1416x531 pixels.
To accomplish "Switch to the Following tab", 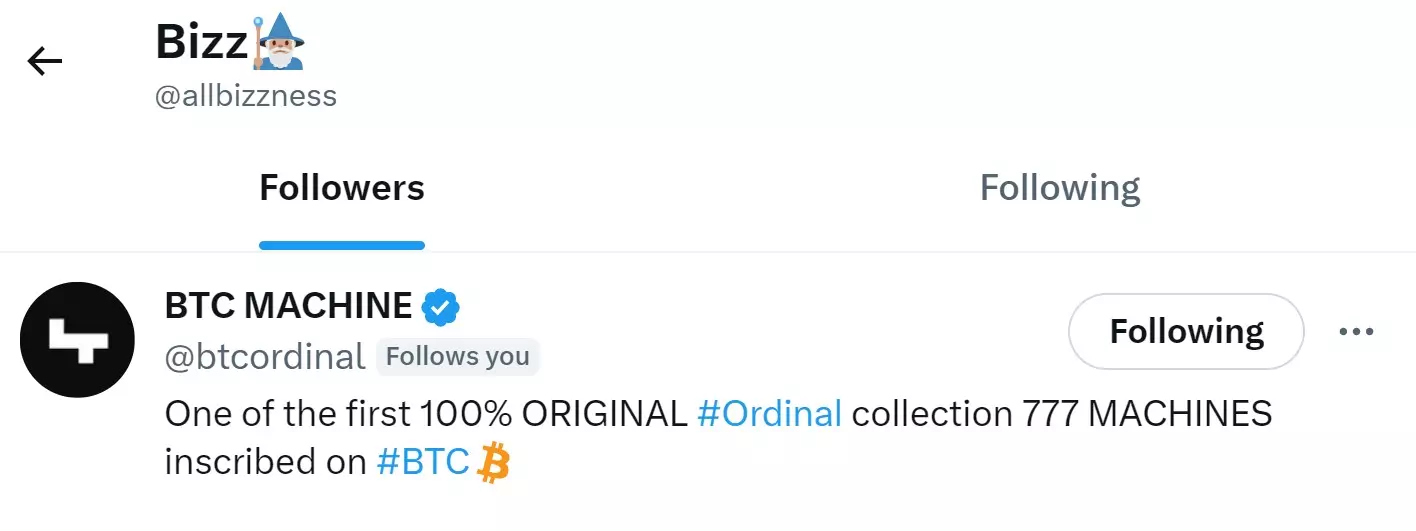I will click(x=1059, y=188).
